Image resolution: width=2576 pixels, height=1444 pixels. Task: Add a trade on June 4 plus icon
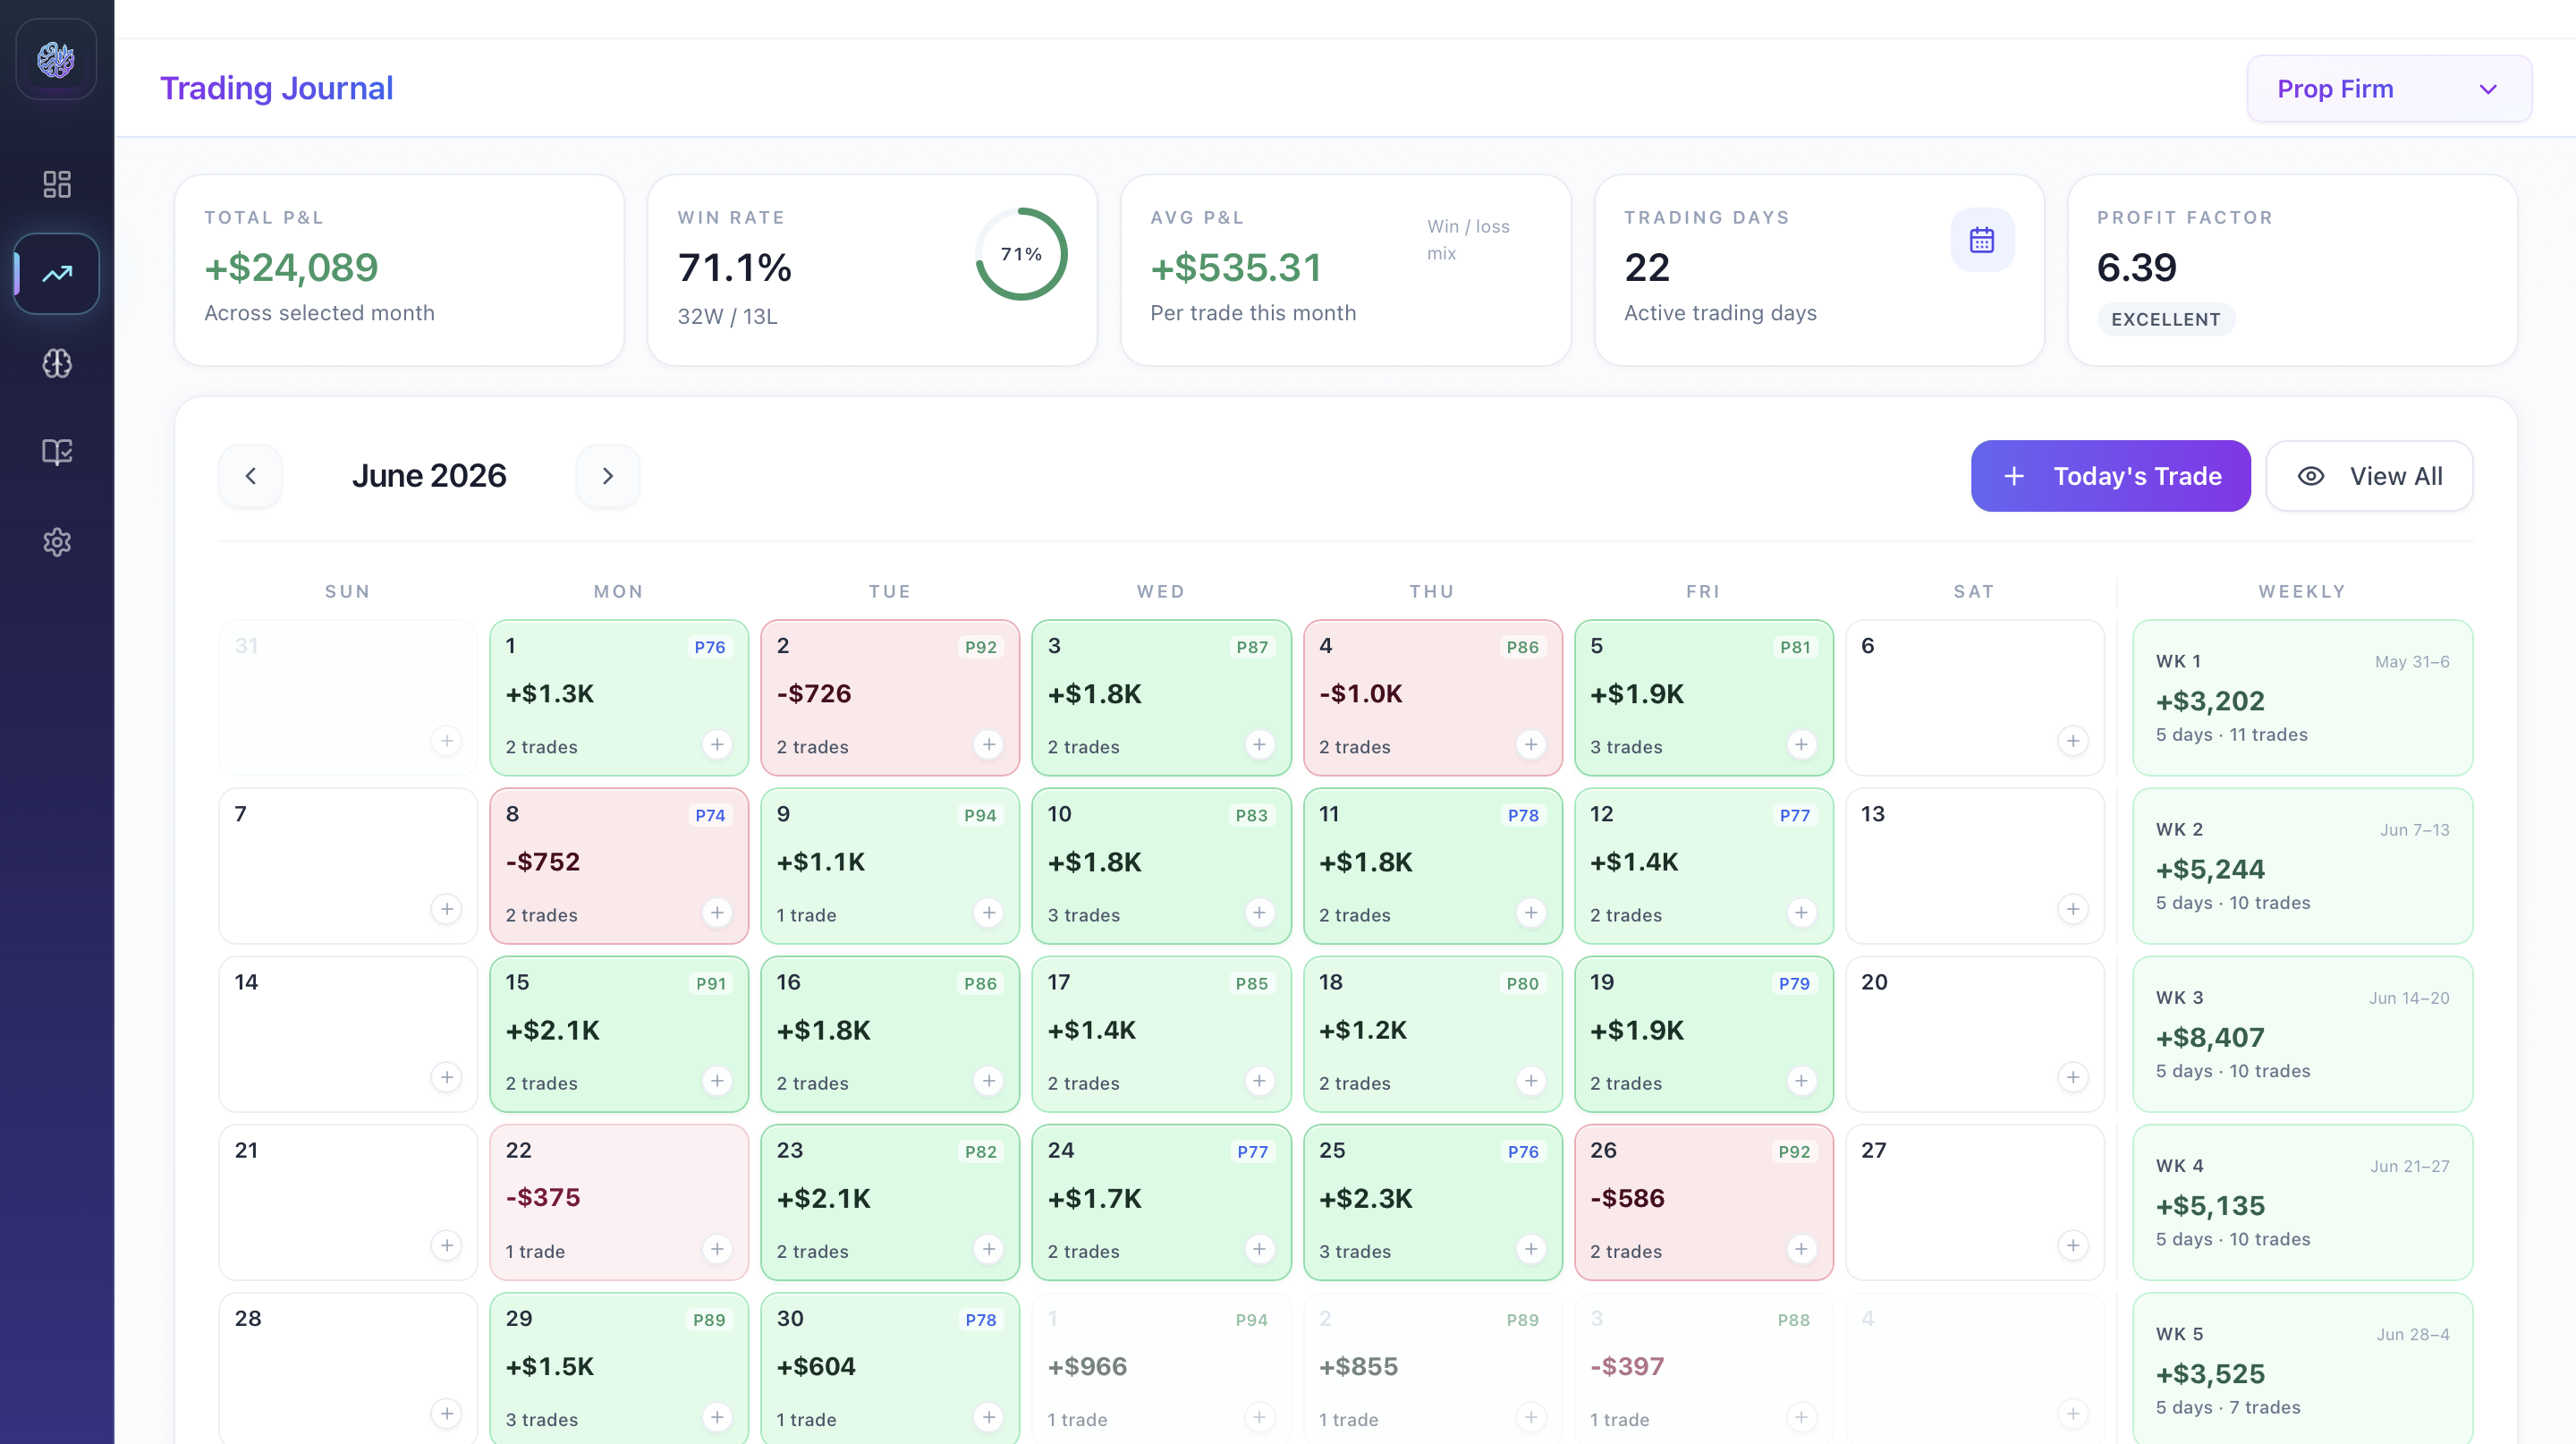point(1531,744)
